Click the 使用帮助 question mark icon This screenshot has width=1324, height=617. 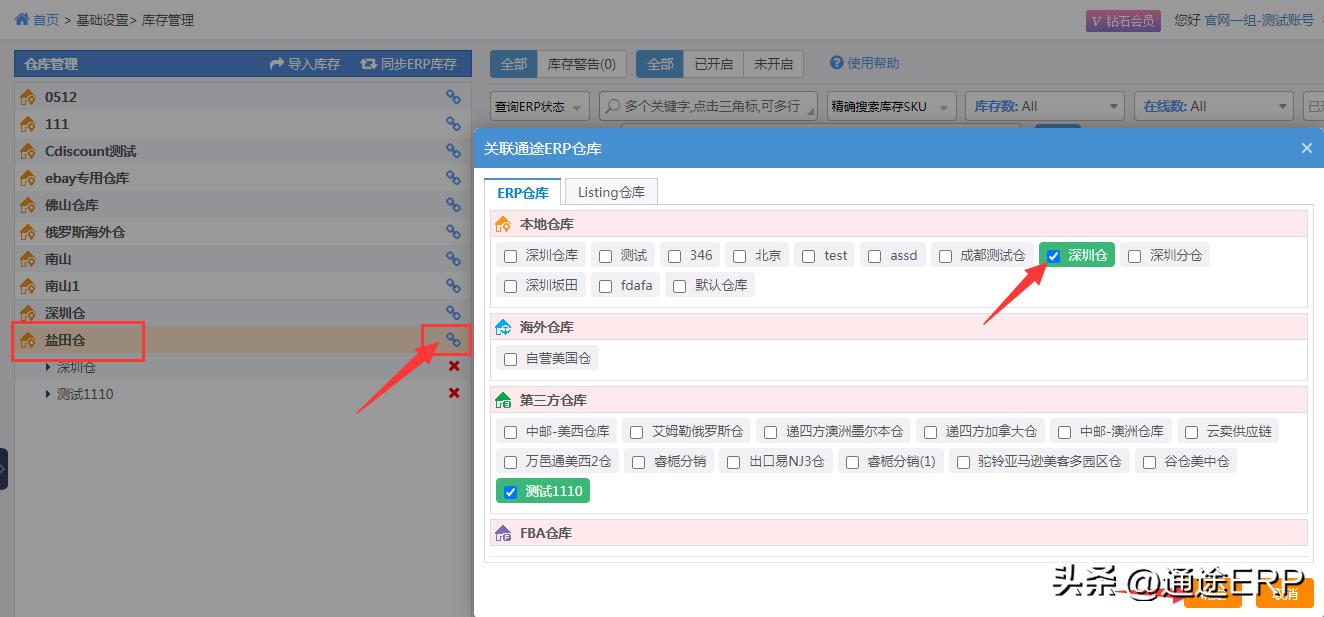pos(836,63)
